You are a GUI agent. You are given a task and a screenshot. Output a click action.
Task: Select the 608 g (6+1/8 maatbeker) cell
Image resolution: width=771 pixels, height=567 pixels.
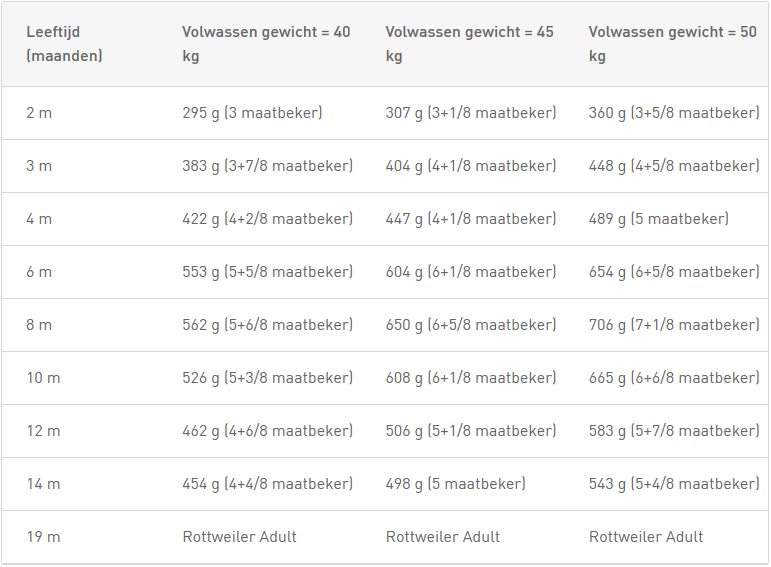click(x=471, y=378)
